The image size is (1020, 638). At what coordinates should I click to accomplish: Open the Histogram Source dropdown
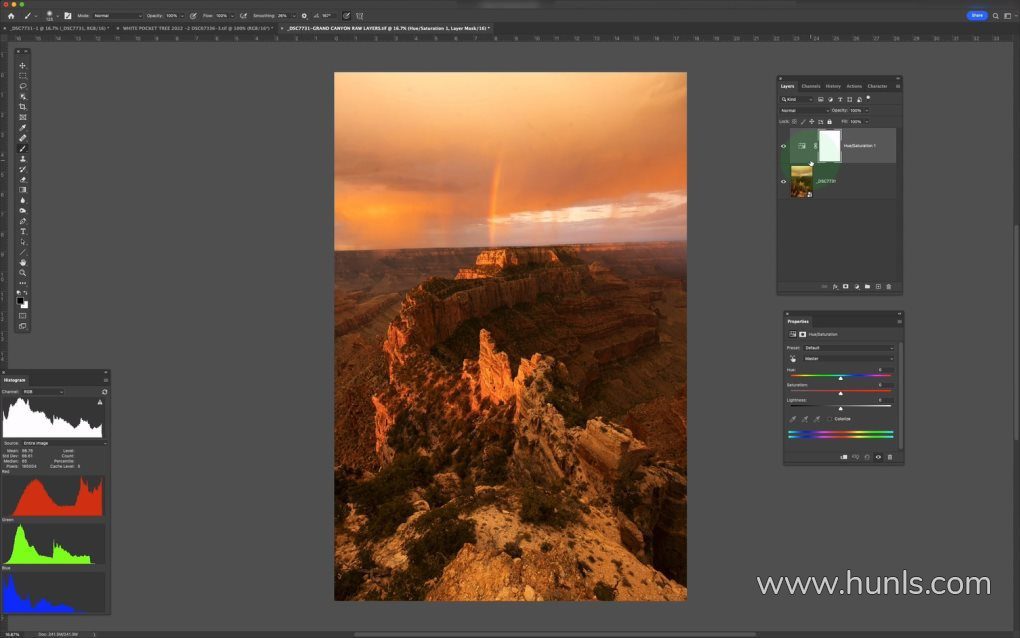coord(64,443)
